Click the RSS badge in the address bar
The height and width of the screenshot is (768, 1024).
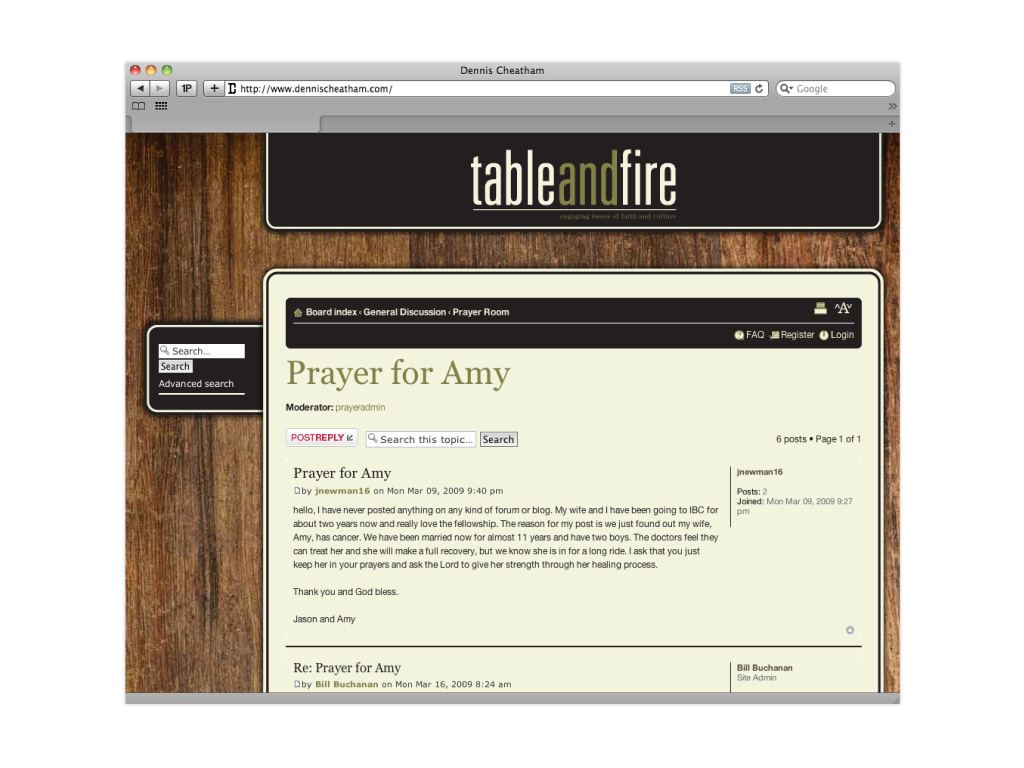pyautogui.click(x=740, y=89)
